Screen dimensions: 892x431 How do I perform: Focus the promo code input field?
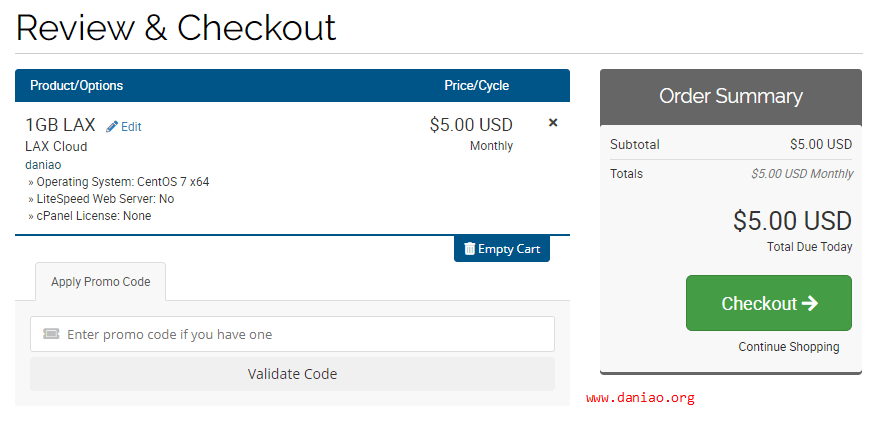pos(300,334)
